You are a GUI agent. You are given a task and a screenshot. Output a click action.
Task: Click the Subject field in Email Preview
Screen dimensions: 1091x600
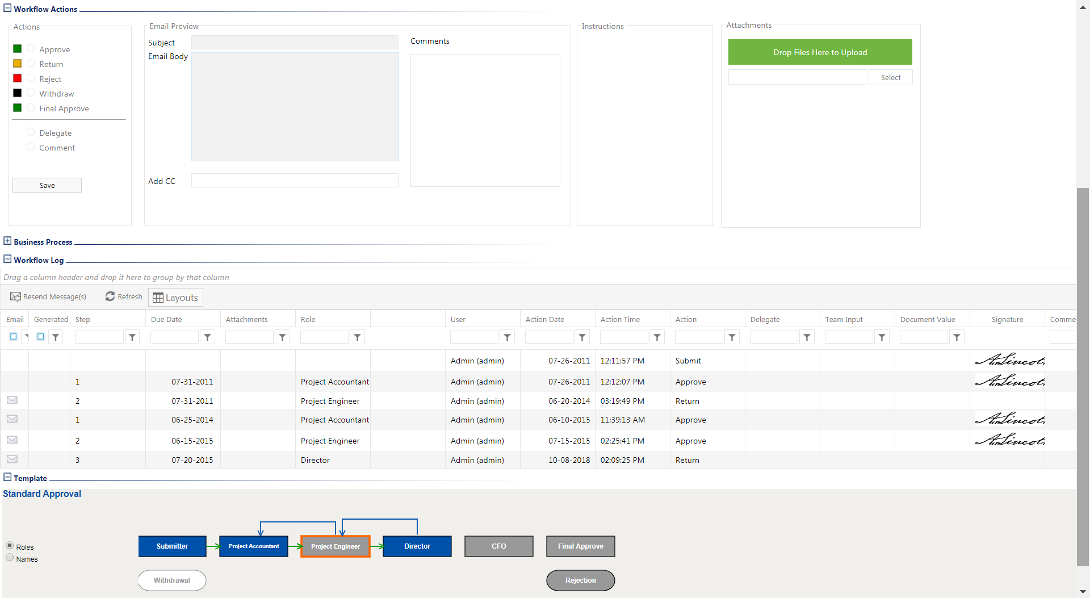point(295,42)
